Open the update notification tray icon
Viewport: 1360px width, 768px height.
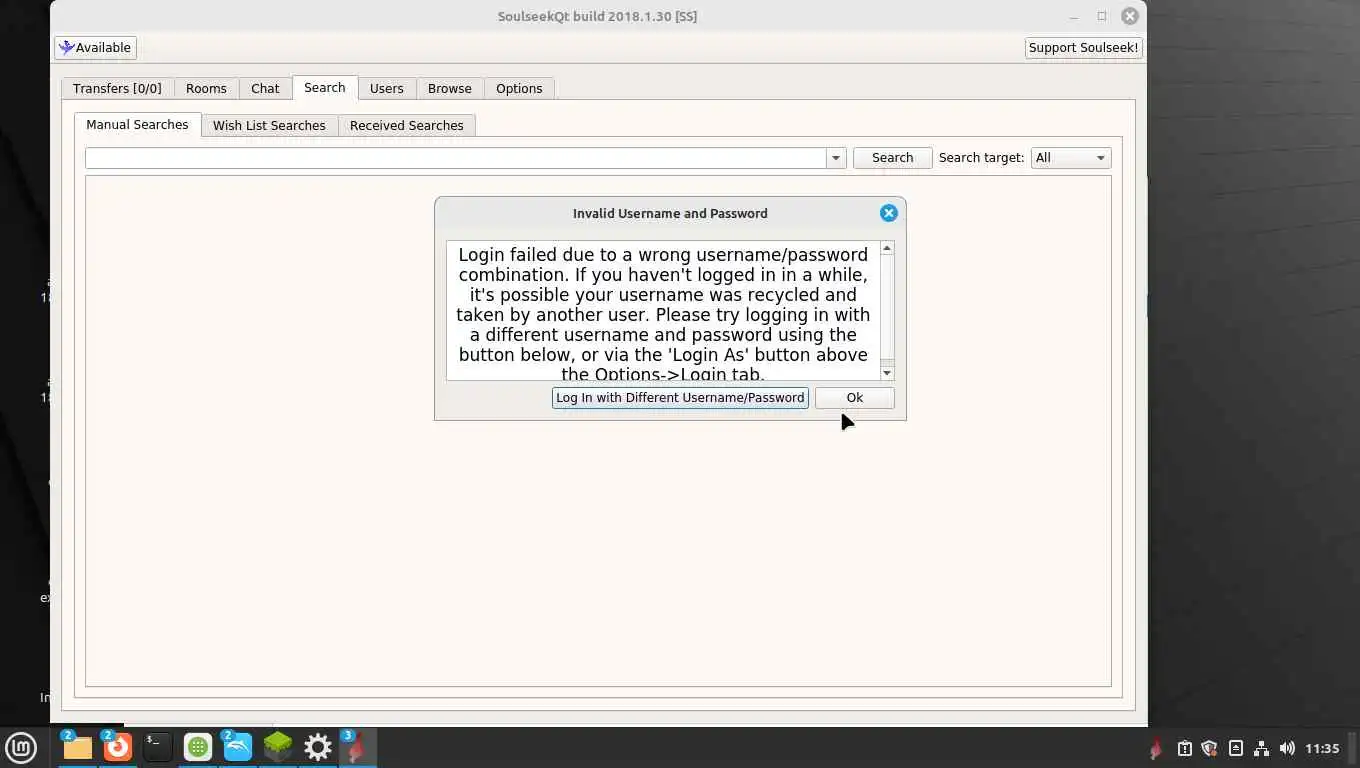(x=1184, y=748)
